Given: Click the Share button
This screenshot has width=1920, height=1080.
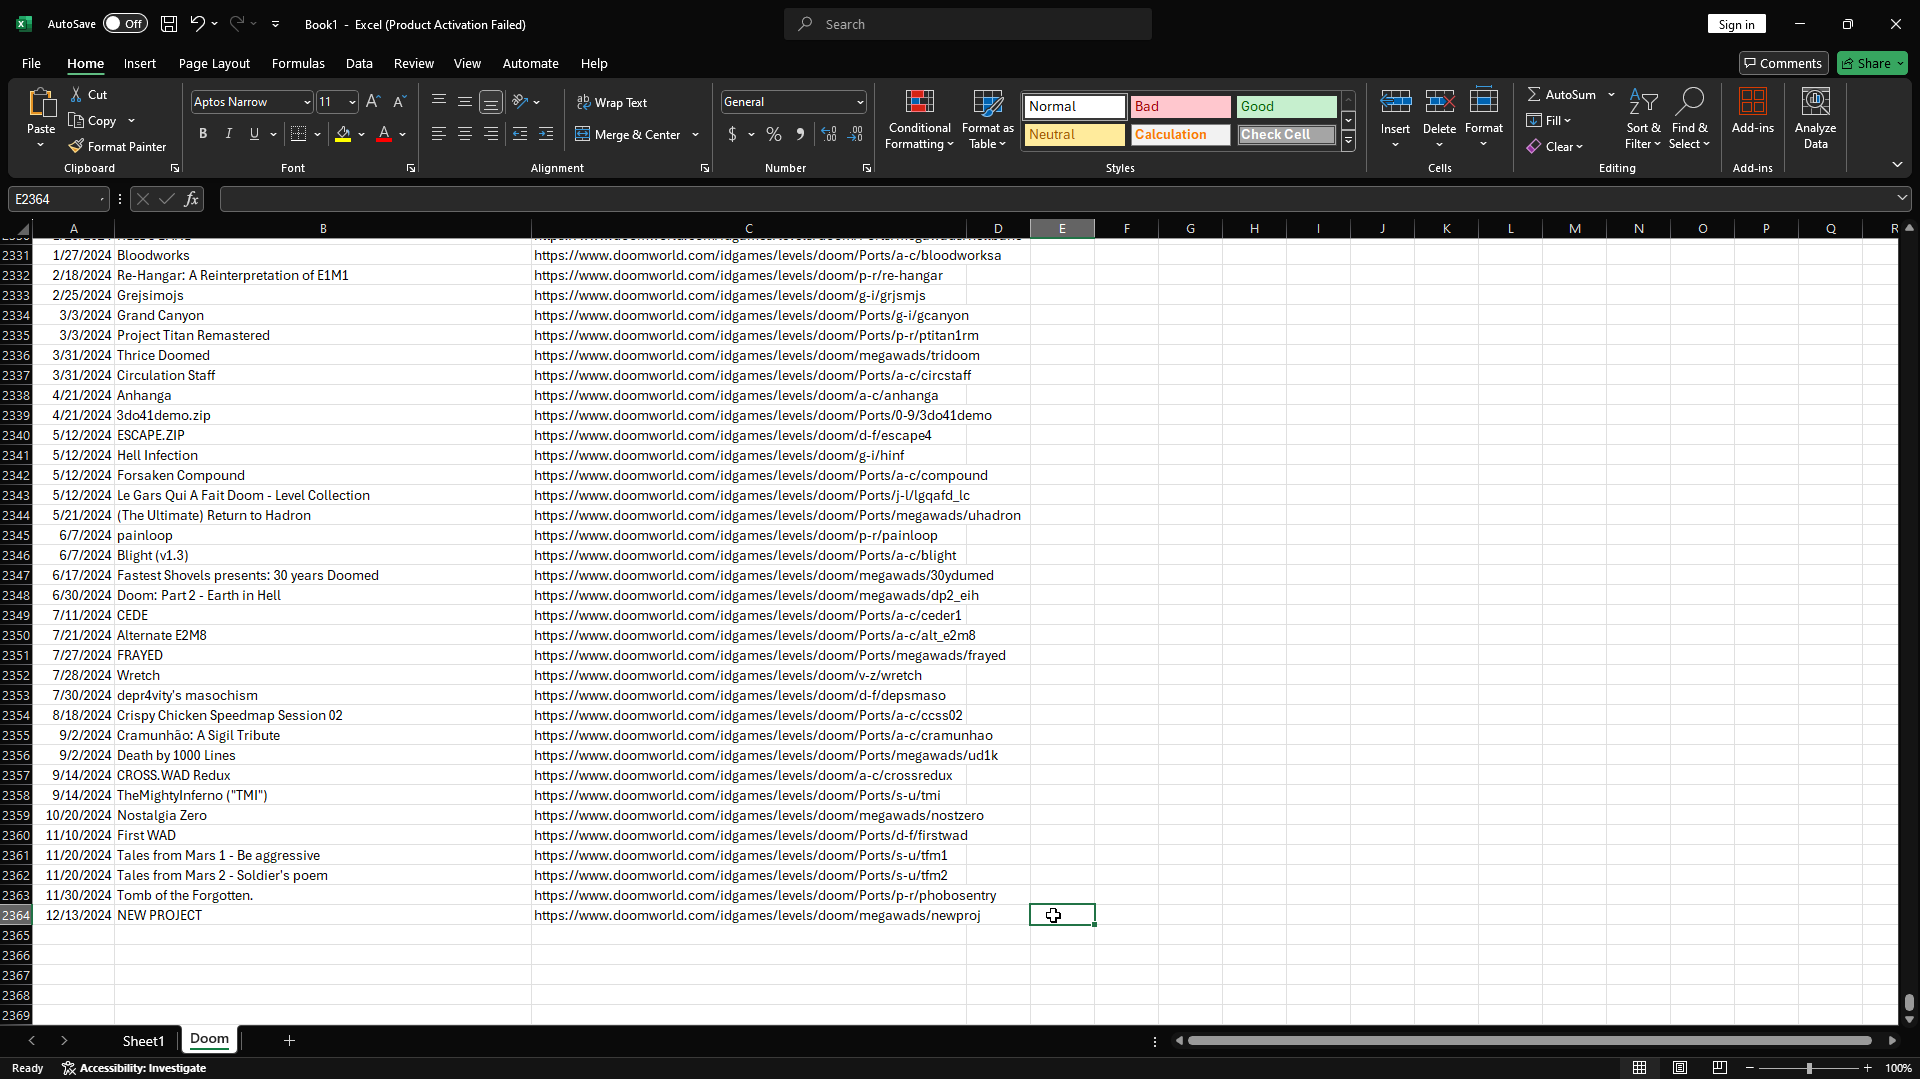Looking at the screenshot, I should click(x=1872, y=63).
